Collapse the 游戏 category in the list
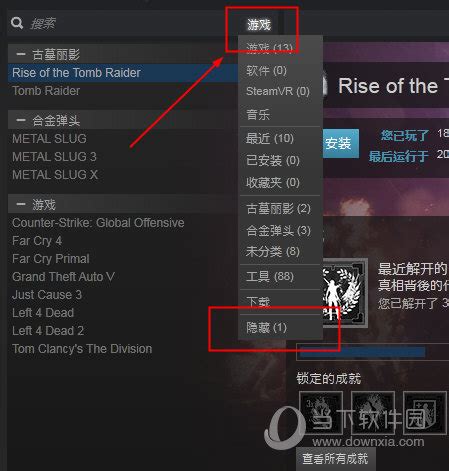The height and width of the screenshot is (471, 449). tap(21, 204)
